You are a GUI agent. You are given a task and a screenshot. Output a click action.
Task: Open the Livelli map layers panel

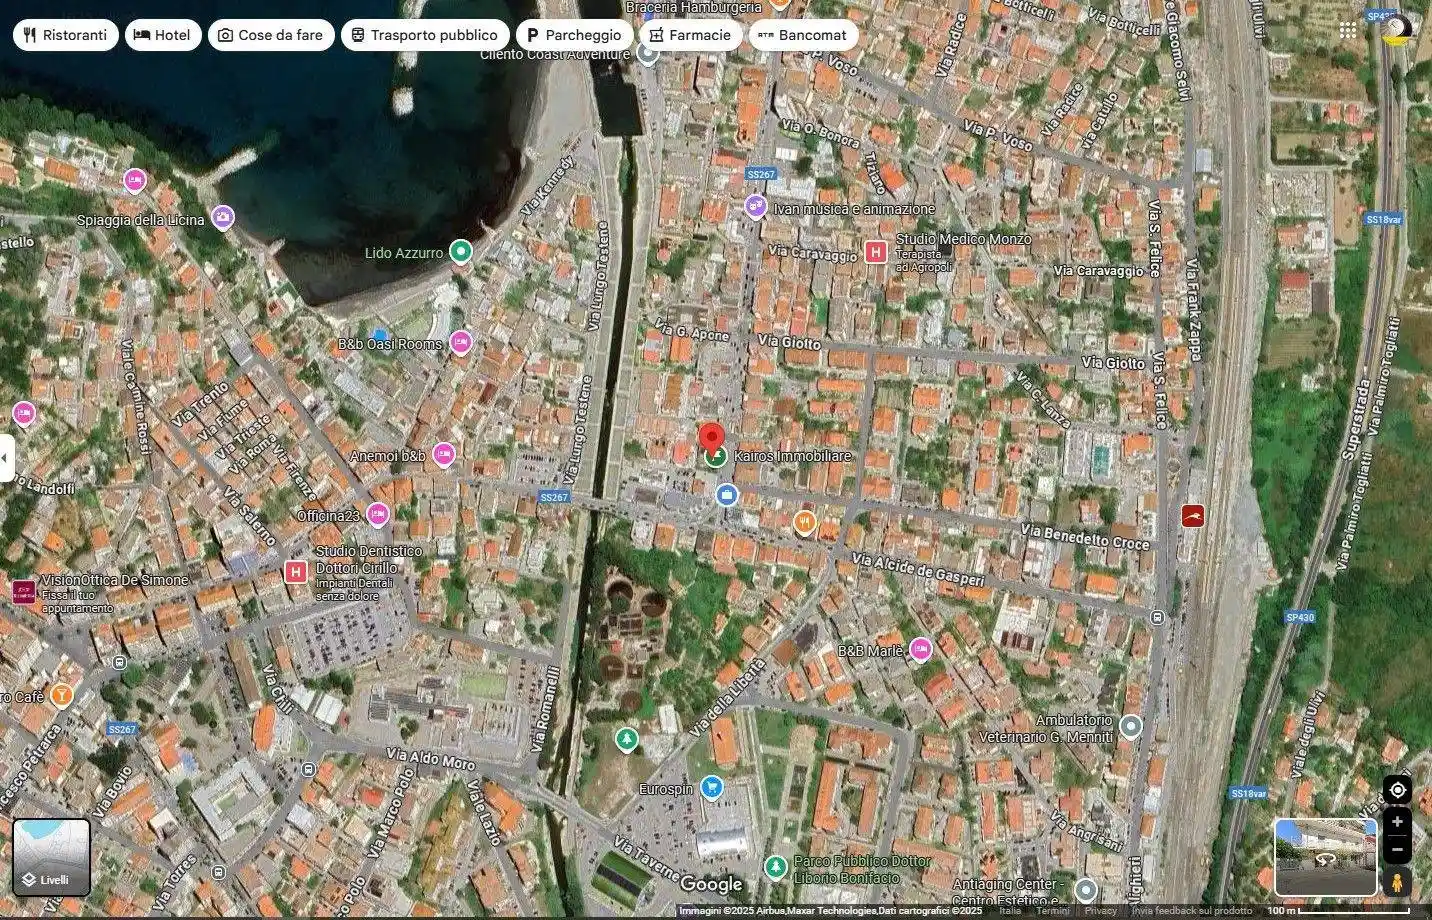coord(52,857)
